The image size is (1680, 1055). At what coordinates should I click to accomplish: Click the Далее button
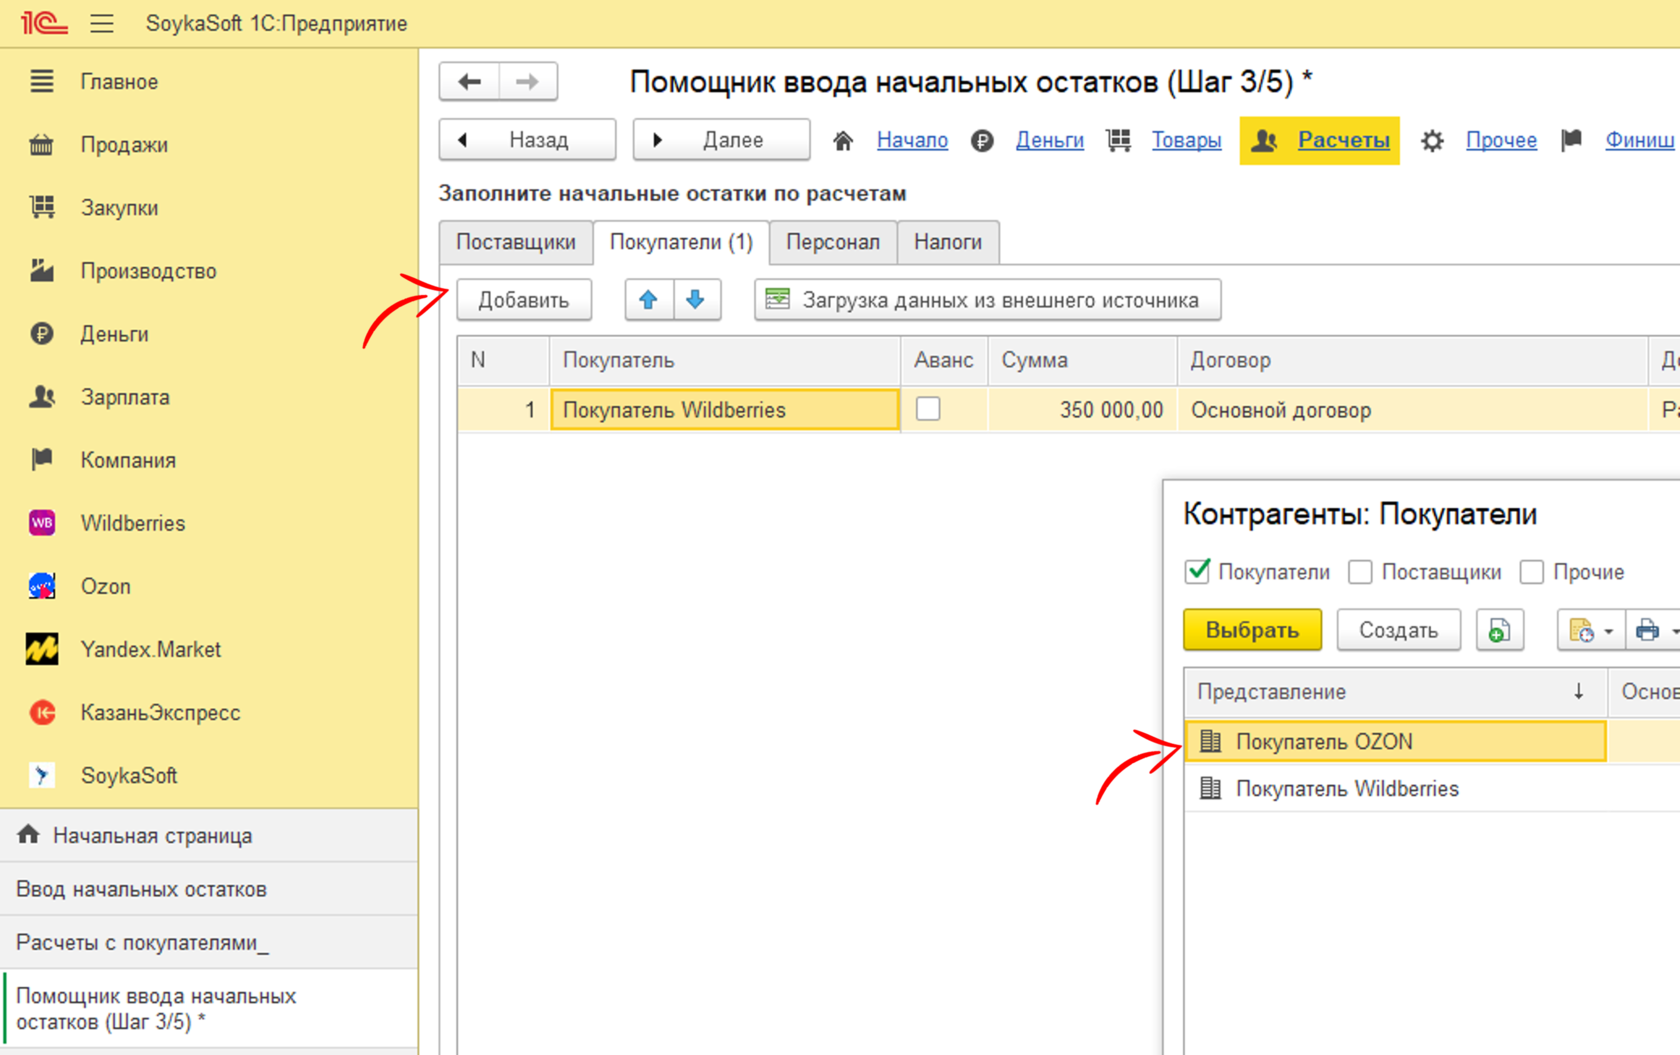click(x=721, y=140)
